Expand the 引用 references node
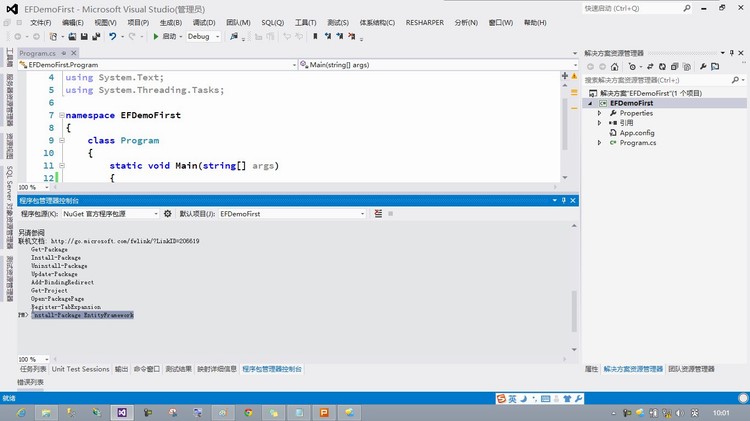Screen dimensions: 750x421 (x=599, y=123)
